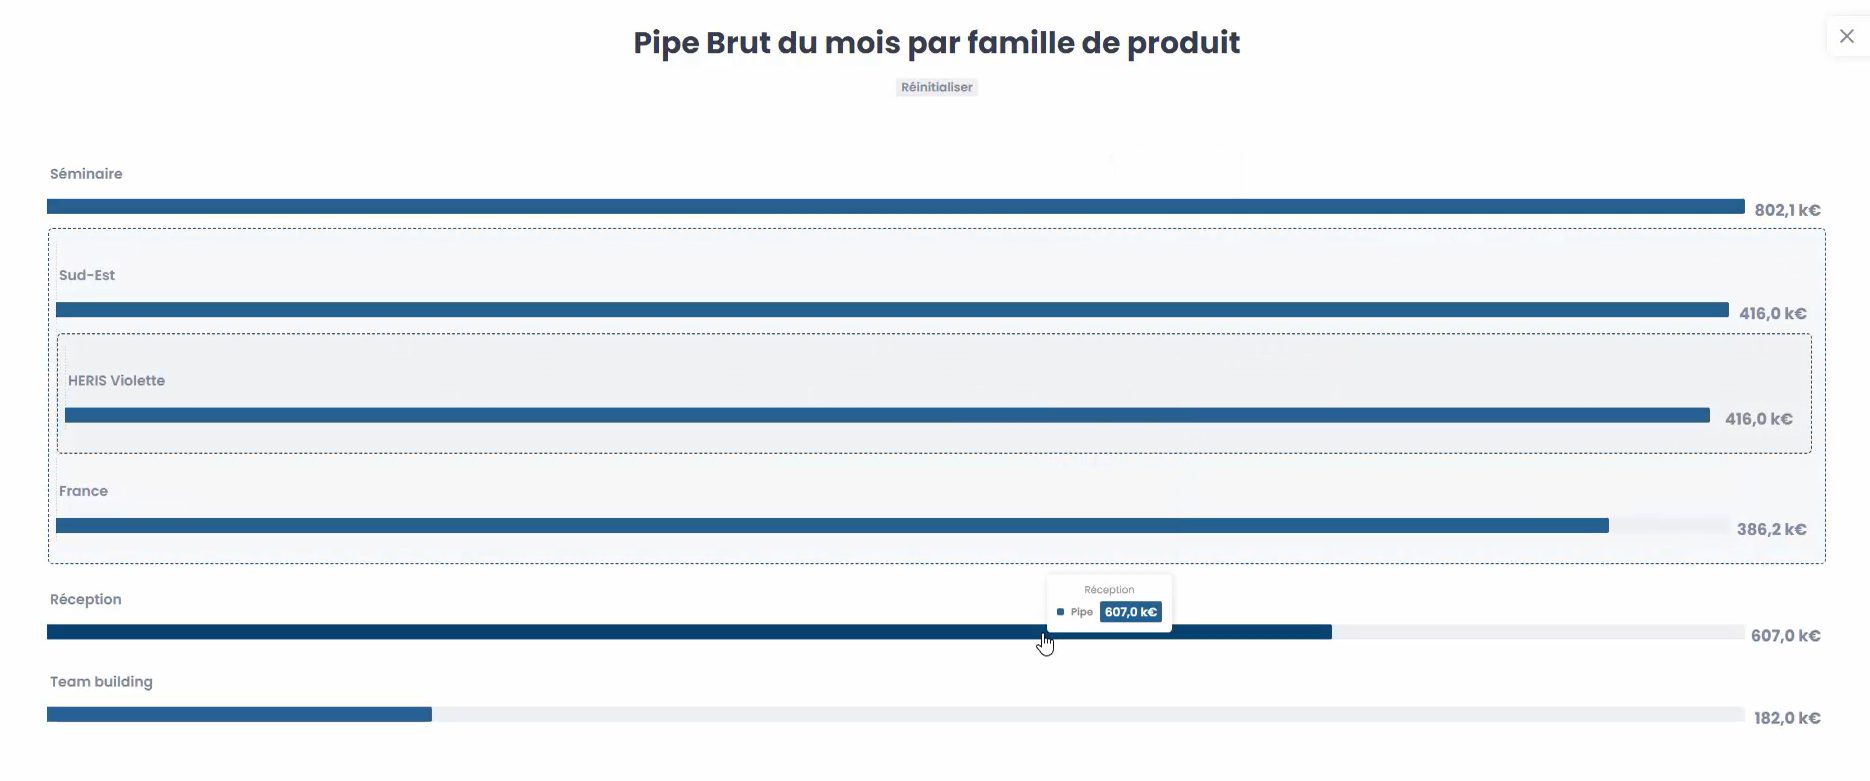The width and height of the screenshot is (1870, 781).
Task: Expand the Réception family label
Action: click(86, 600)
